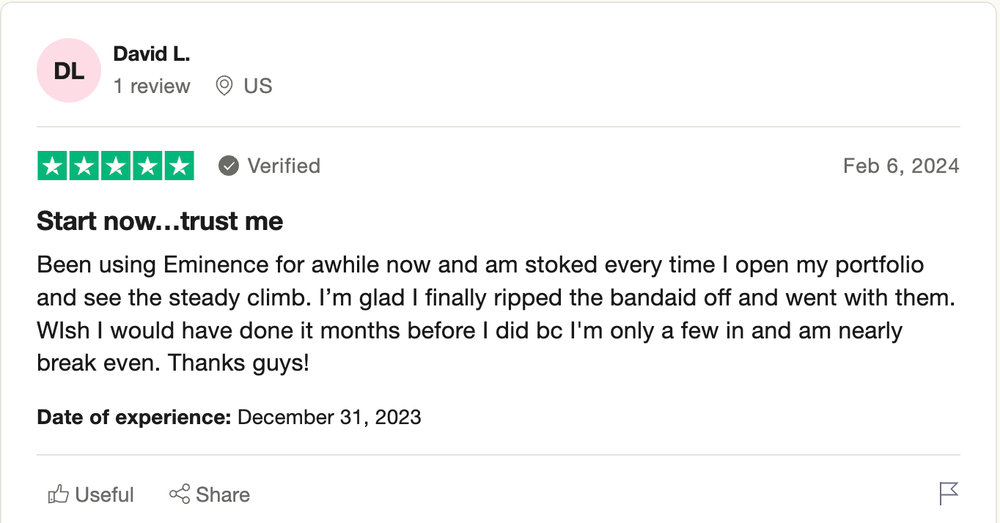Click the third green rating star
Screen dimensions: 1000x523
pos(116,166)
